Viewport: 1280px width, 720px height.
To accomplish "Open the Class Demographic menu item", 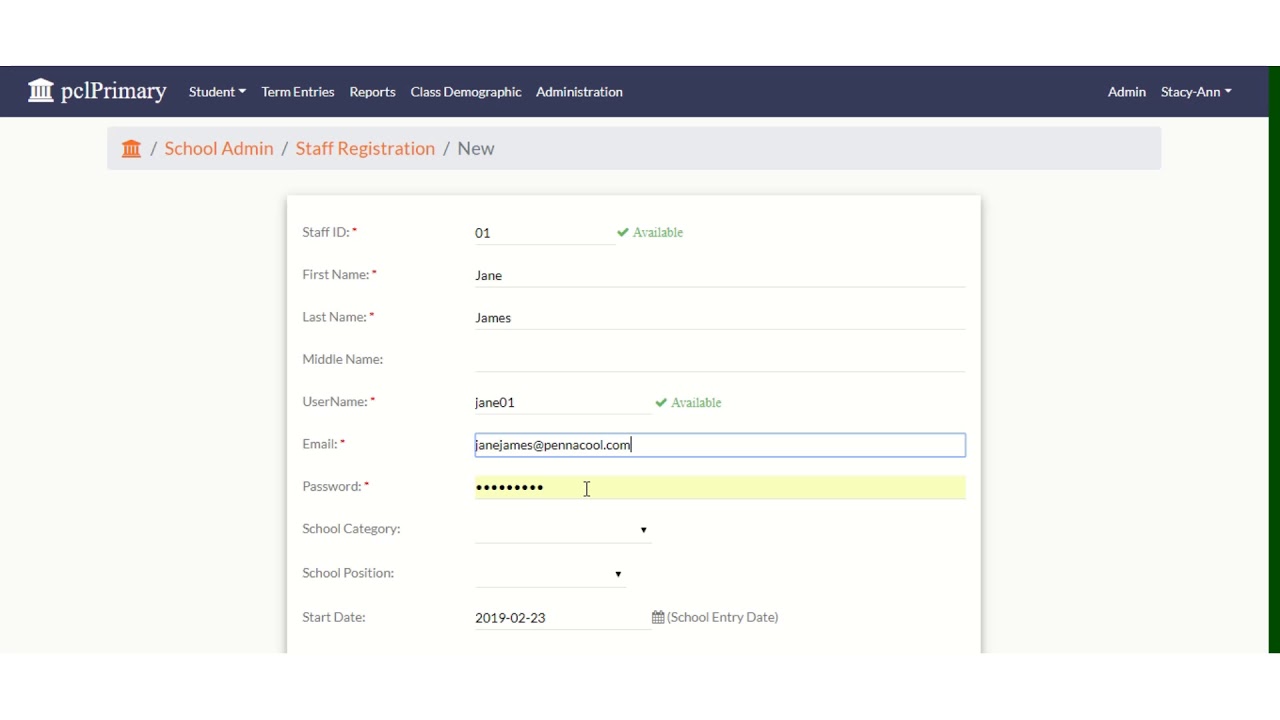I will (466, 92).
